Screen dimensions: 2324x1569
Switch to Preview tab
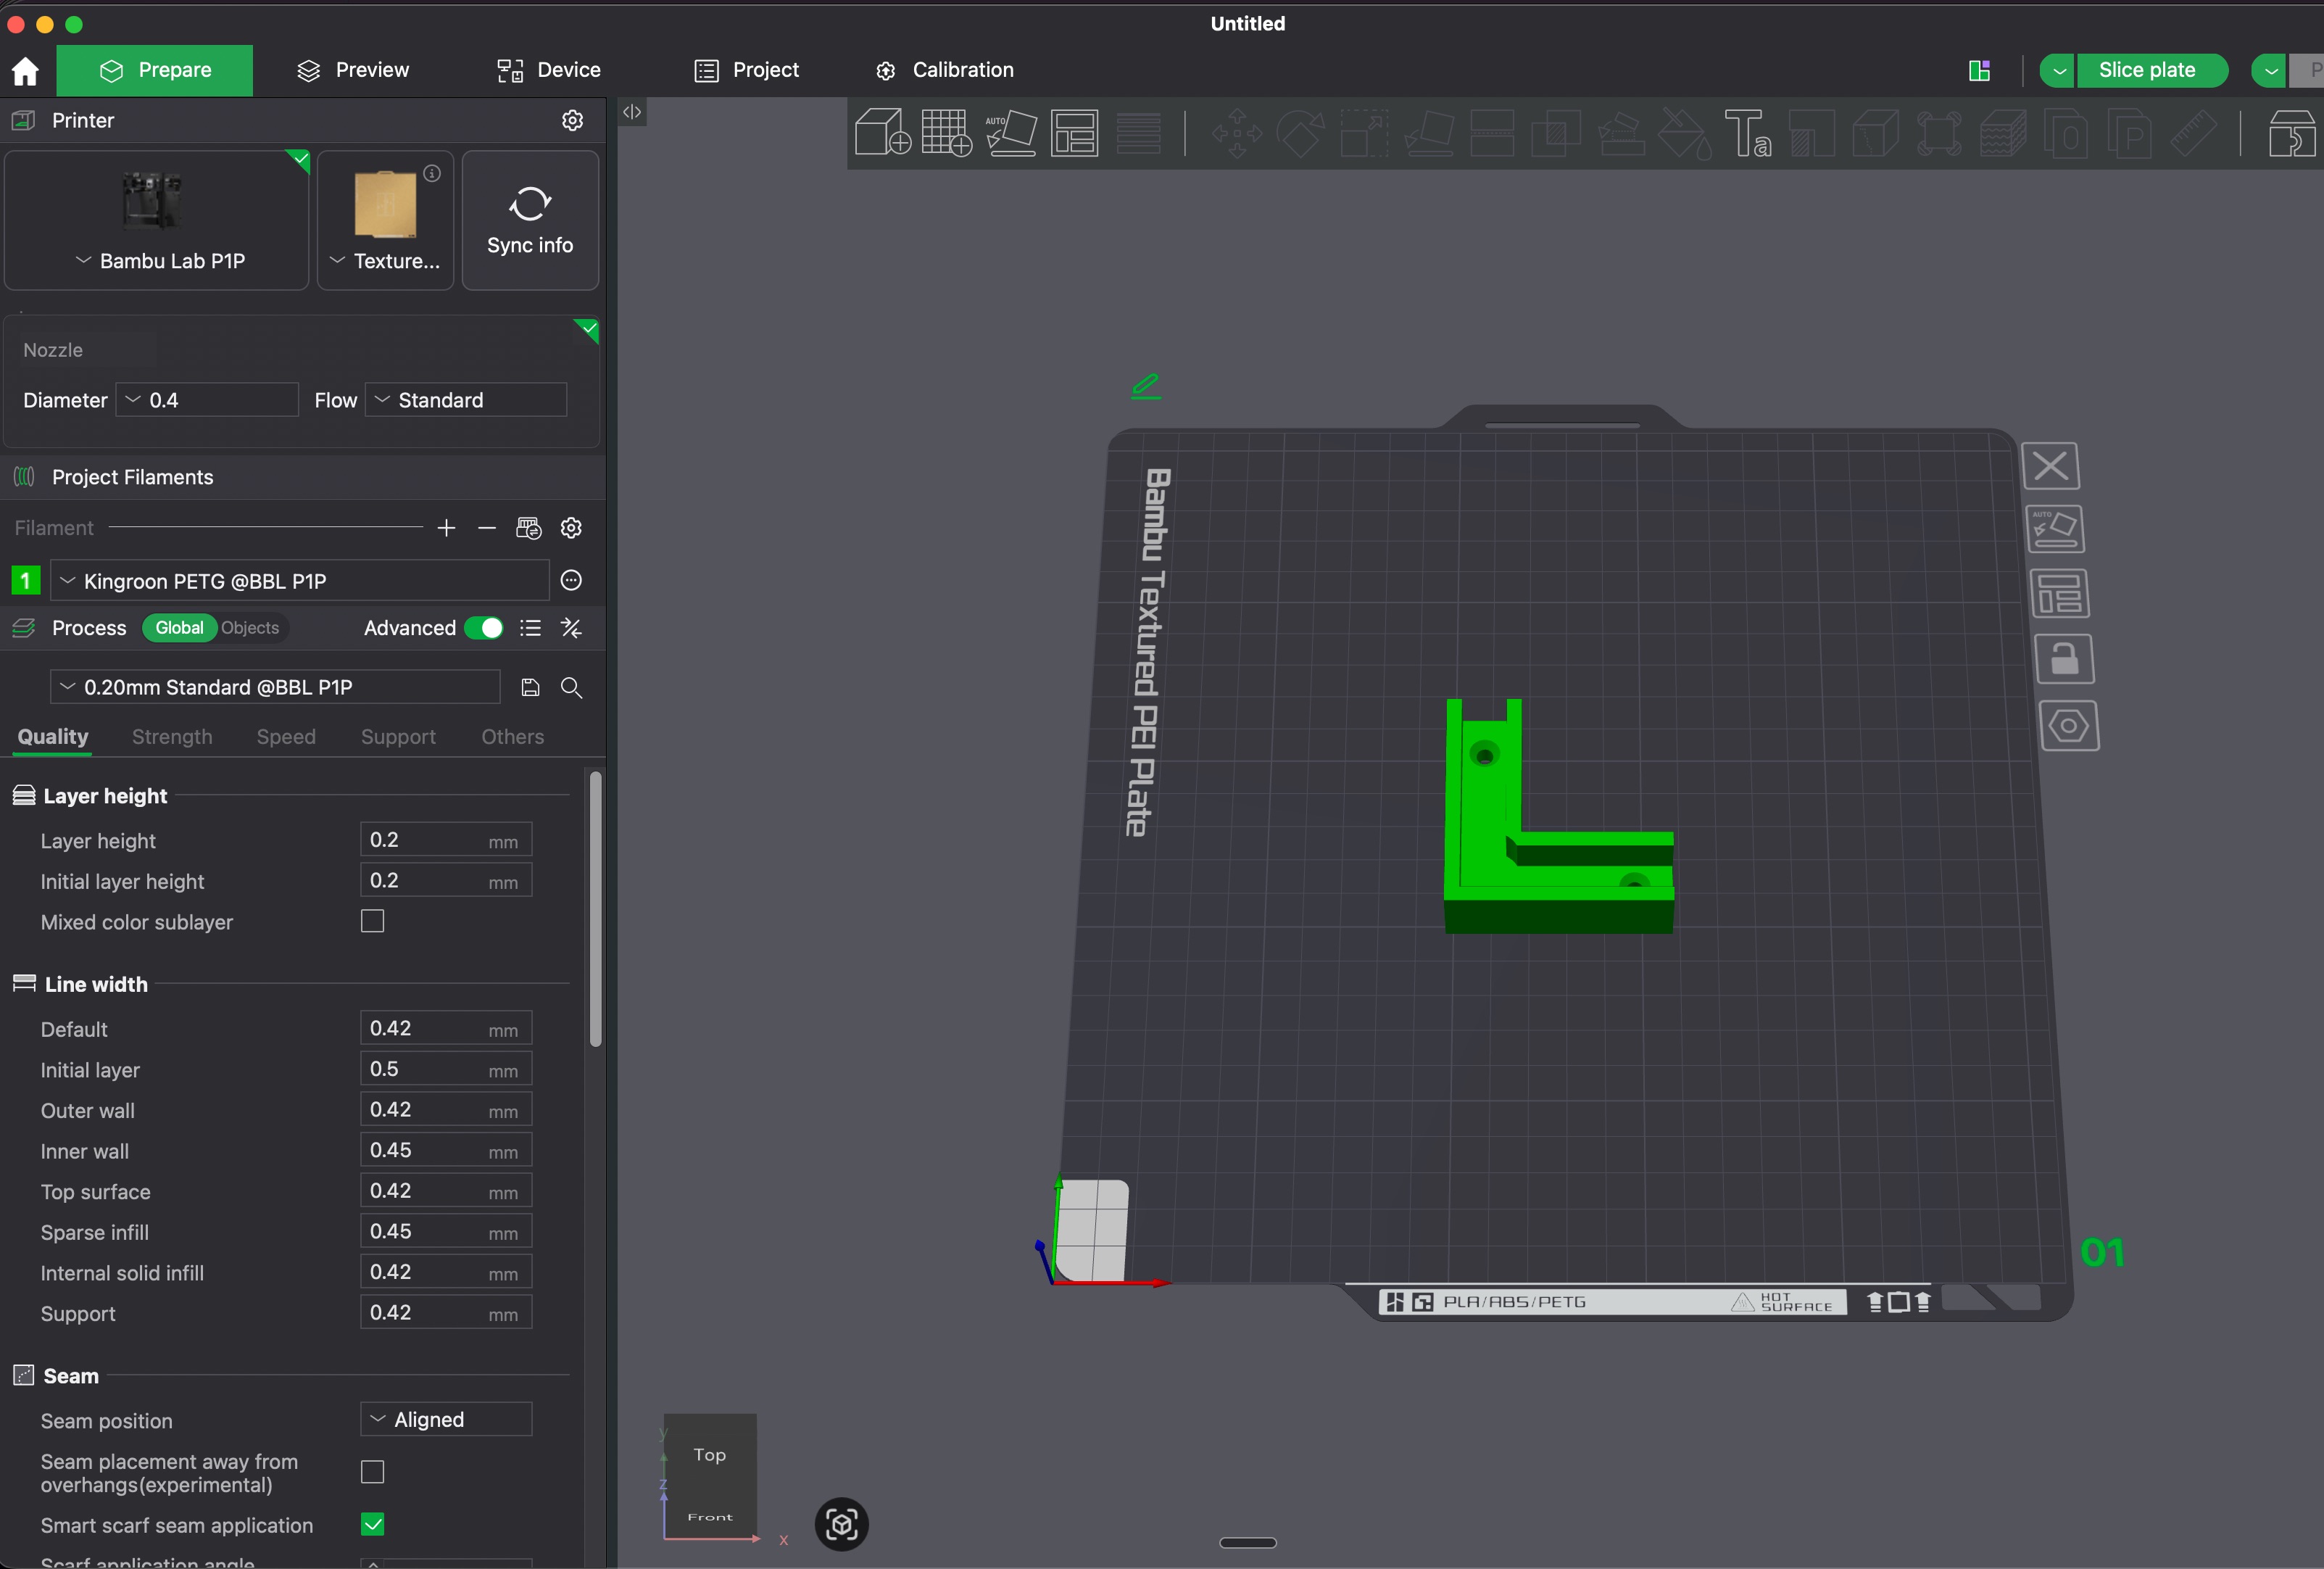click(352, 70)
